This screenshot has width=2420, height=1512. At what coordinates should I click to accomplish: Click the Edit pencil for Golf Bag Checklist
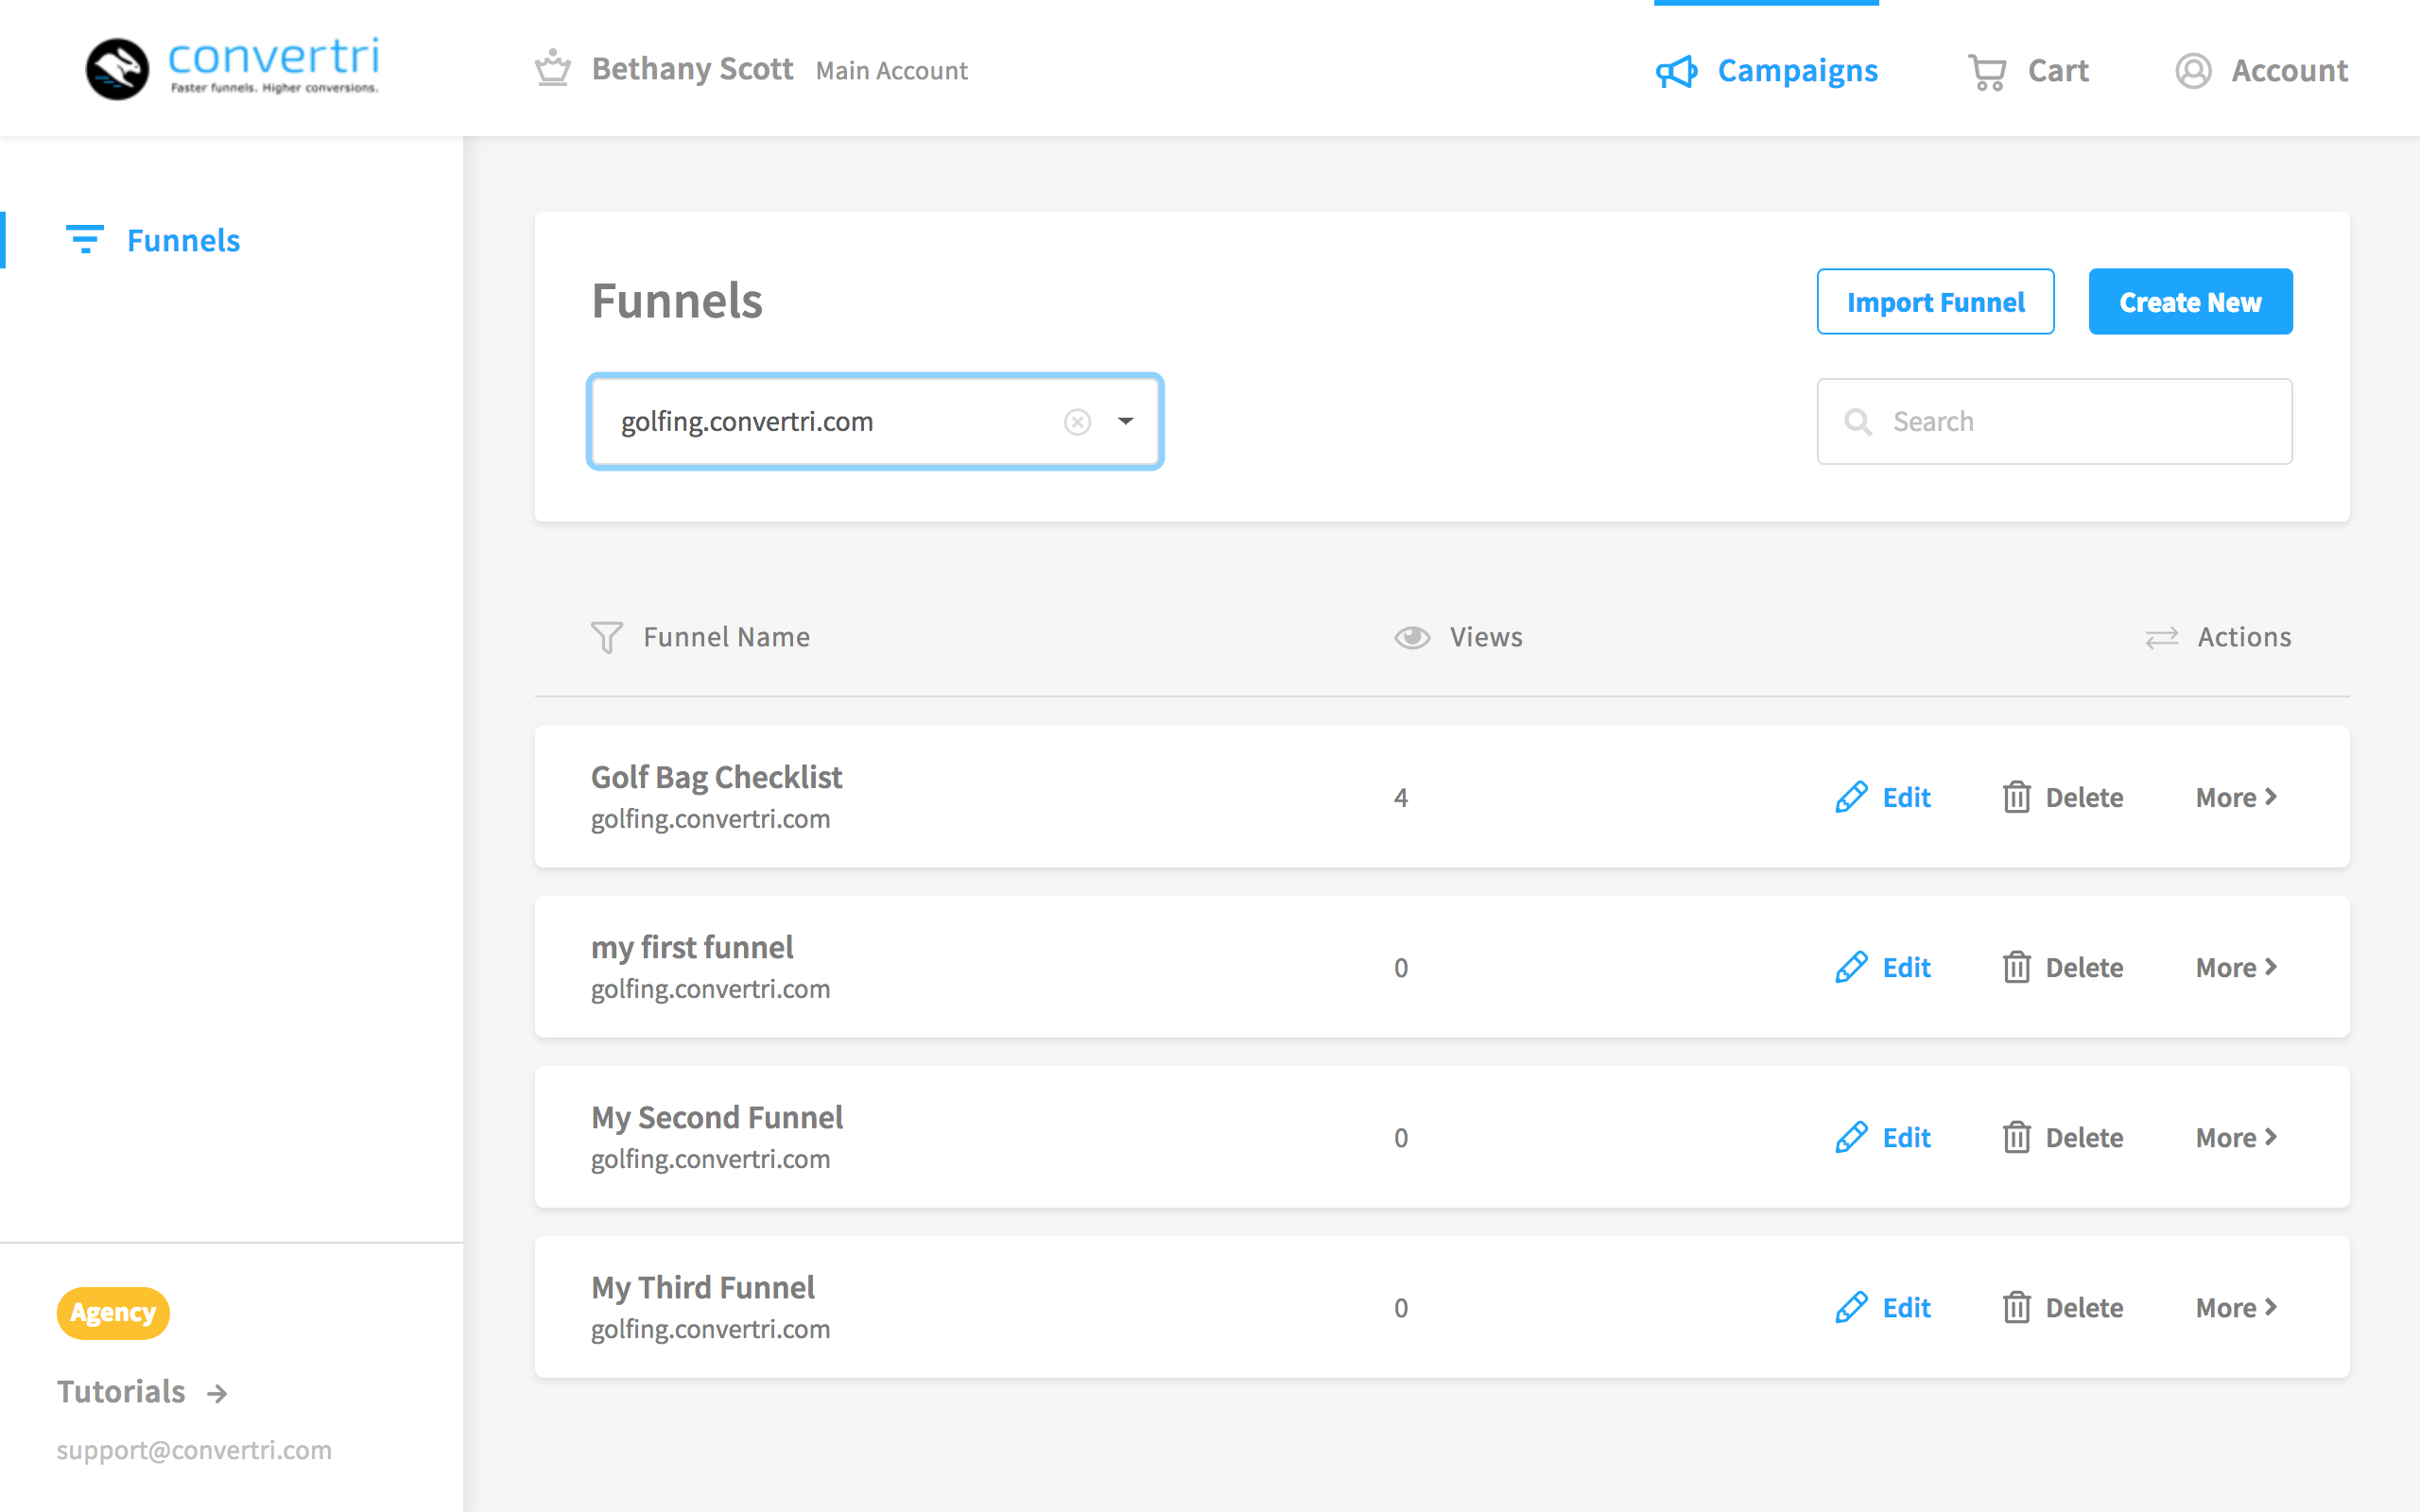click(1851, 797)
